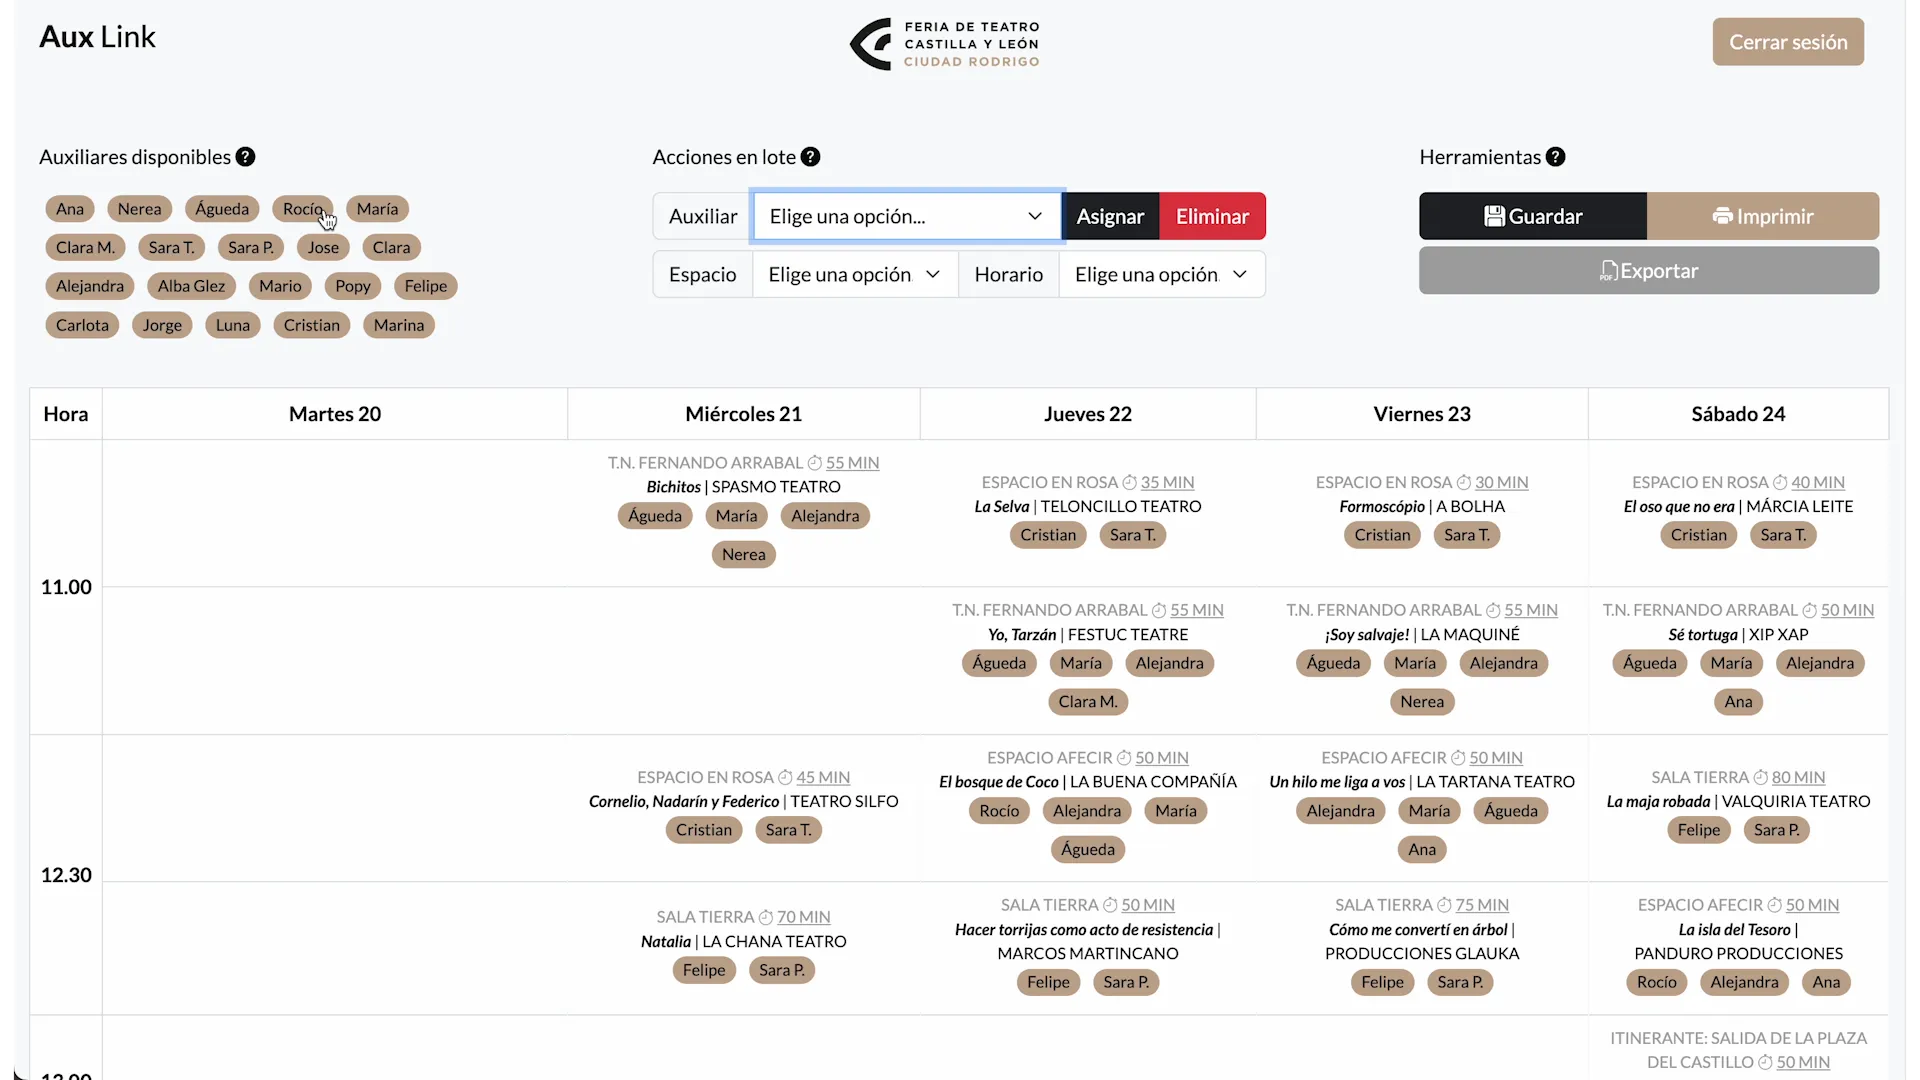Click the Guardar save button
The height and width of the screenshot is (1080, 1920).
coord(1533,216)
